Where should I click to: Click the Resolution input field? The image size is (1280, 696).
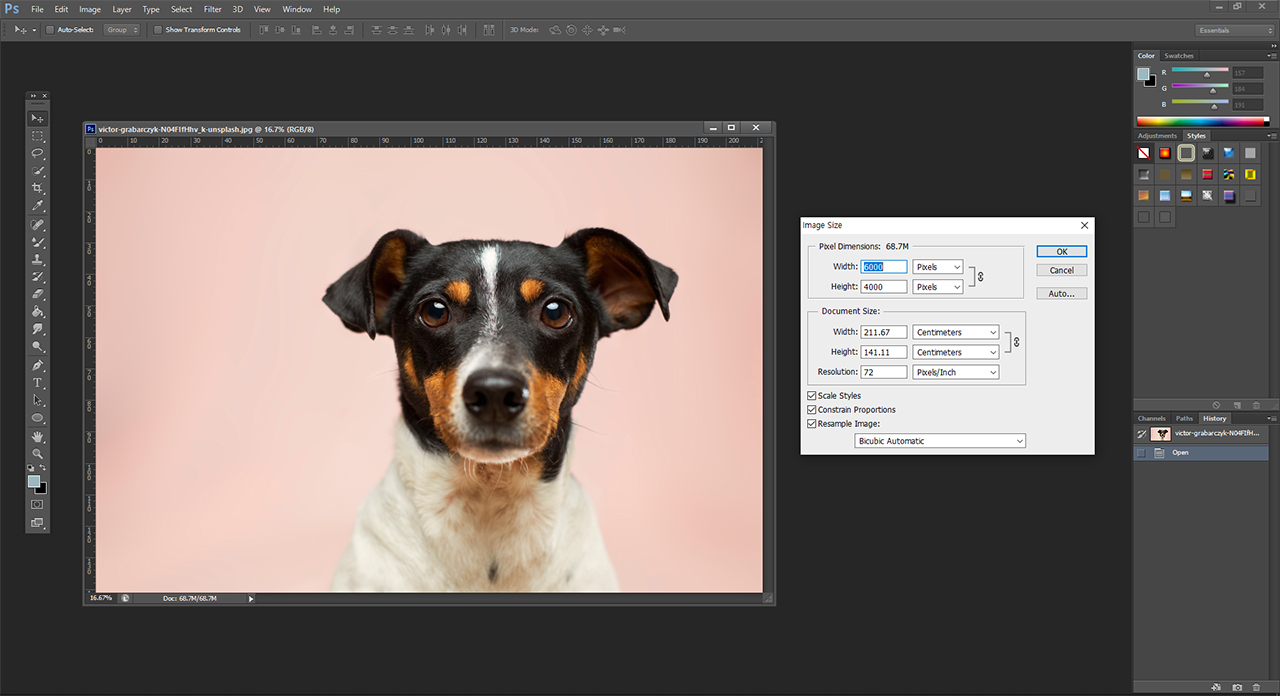point(882,372)
